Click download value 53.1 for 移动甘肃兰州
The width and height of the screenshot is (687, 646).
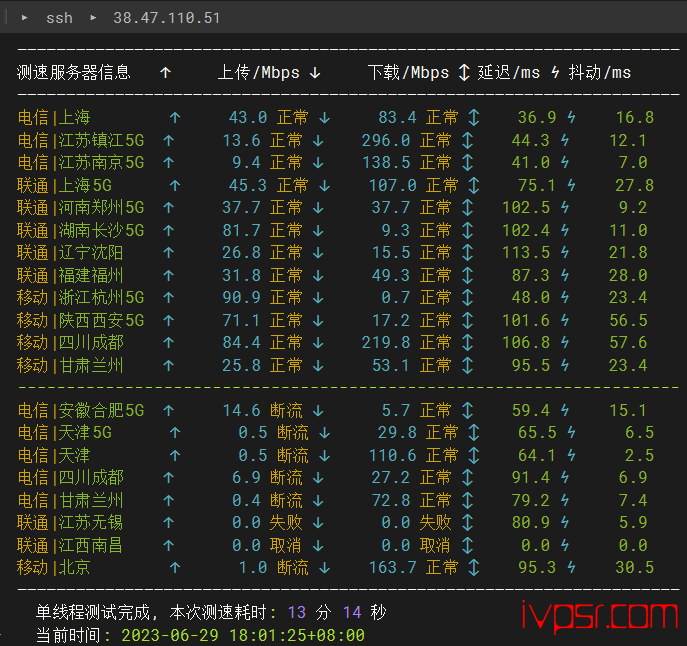point(391,366)
